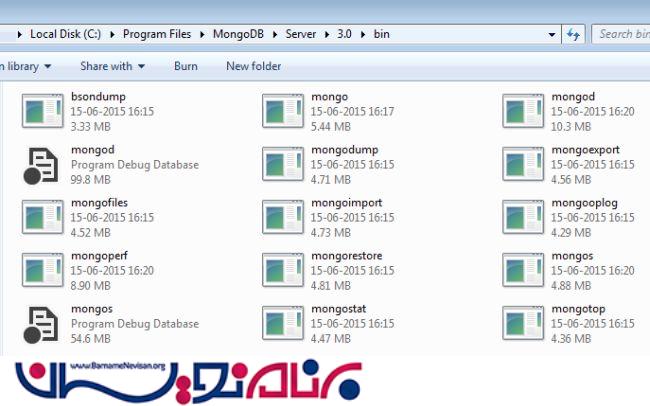
Task: Select the mongoexport application icon
Action: tap(523, 164)
